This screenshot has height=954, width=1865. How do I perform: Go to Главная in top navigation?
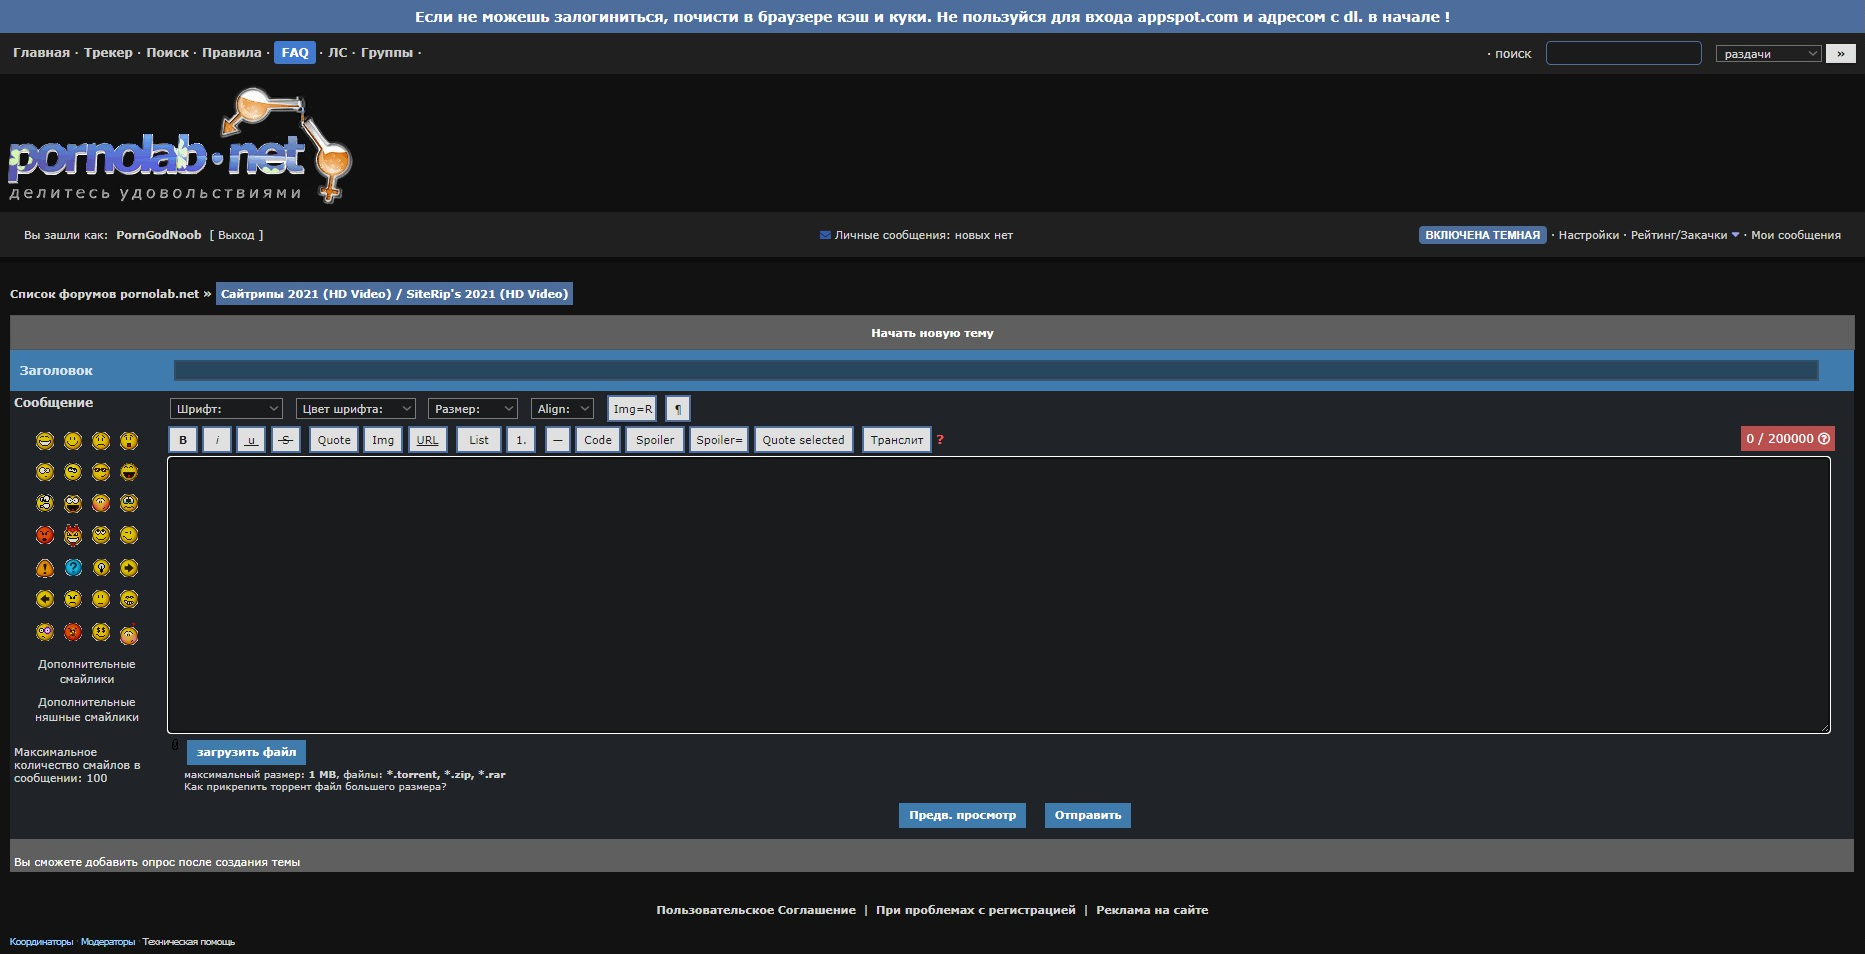click(x=41, y=53)
